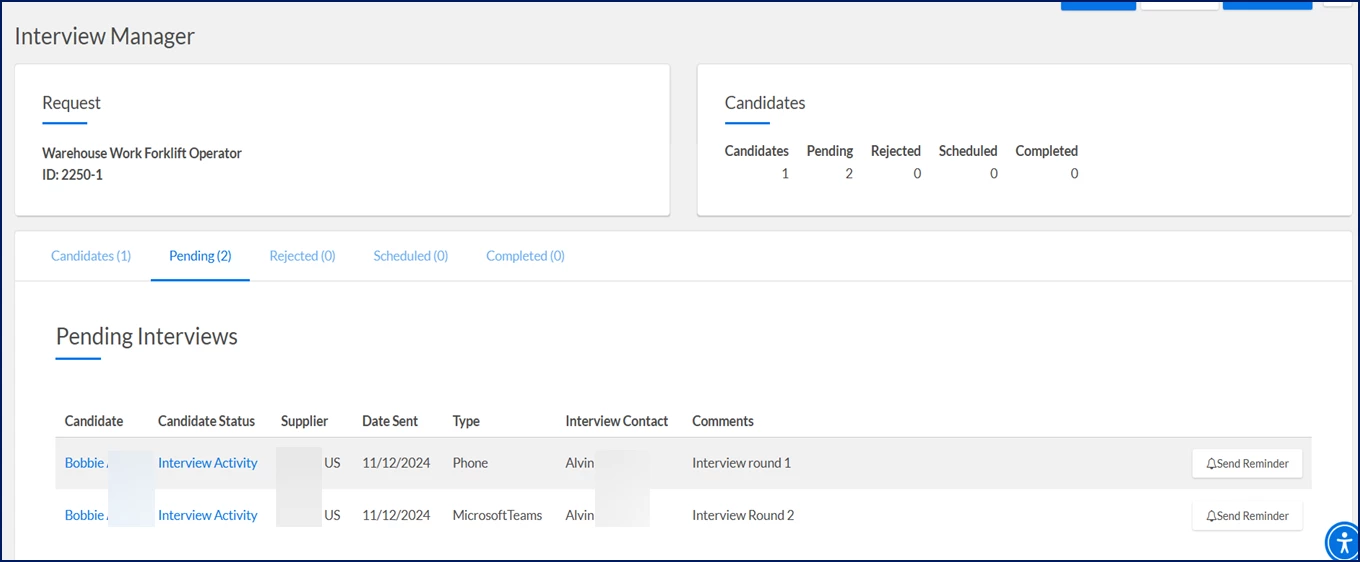The height and width of the screenshot is (562, 1360).
Task: Send Reminder for Interview Round 2
Action: click(1247, 516)
